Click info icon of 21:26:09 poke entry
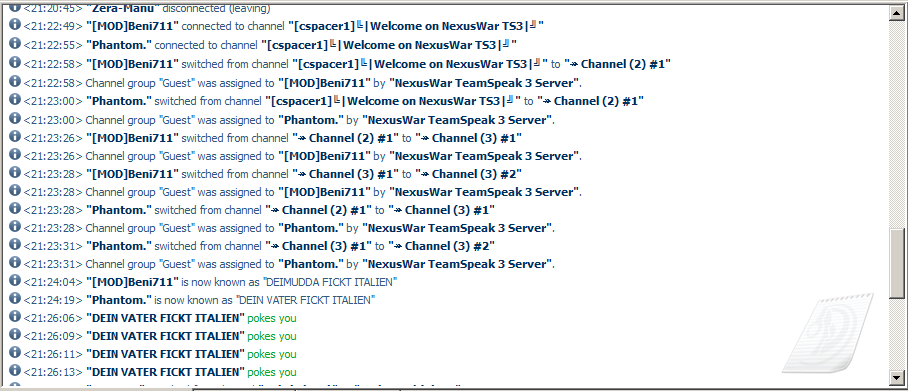Screen dimensions: 908x391 15,335
